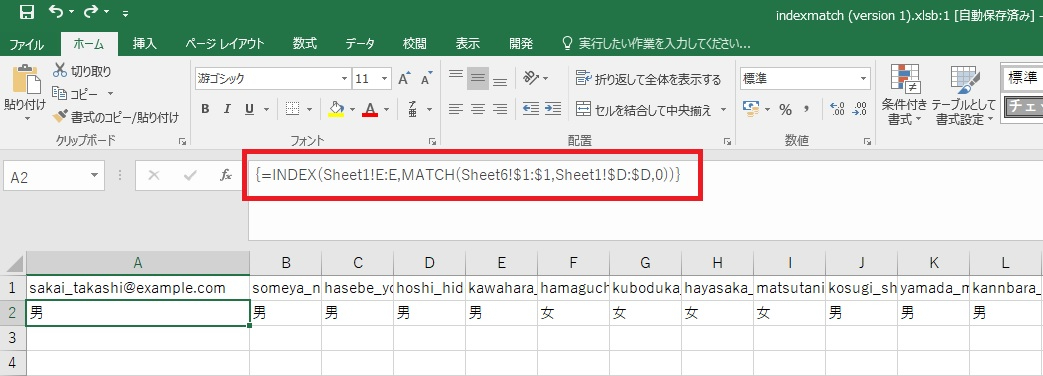Expand font color dropdown arrow
Viewport: 1043px width, 376px height.
pyautogui.click(x=386, y=109)
